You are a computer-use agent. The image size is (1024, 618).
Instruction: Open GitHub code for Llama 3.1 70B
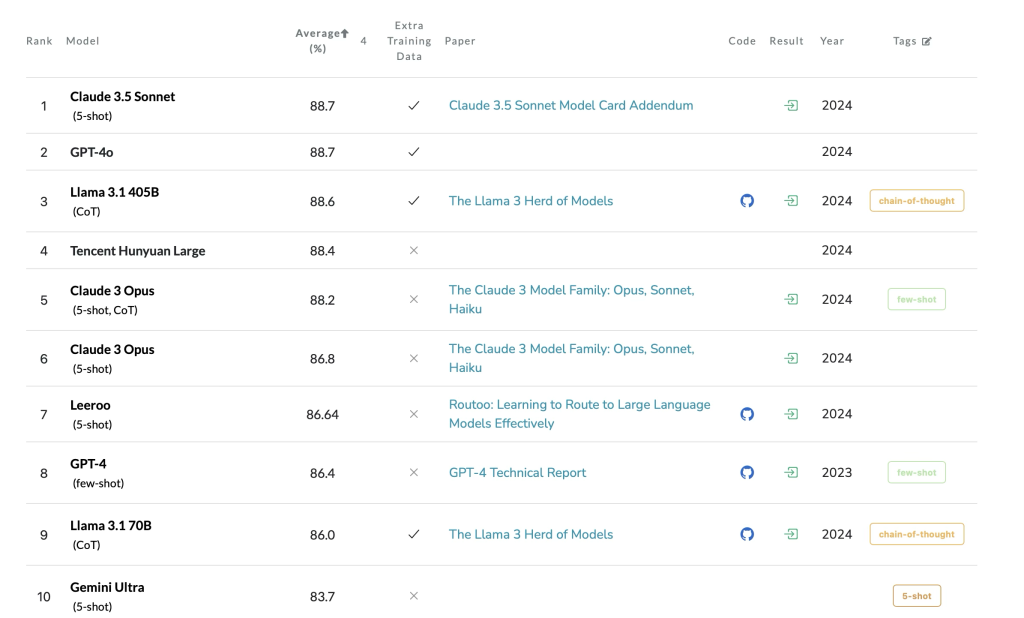(x=747, y=534)
